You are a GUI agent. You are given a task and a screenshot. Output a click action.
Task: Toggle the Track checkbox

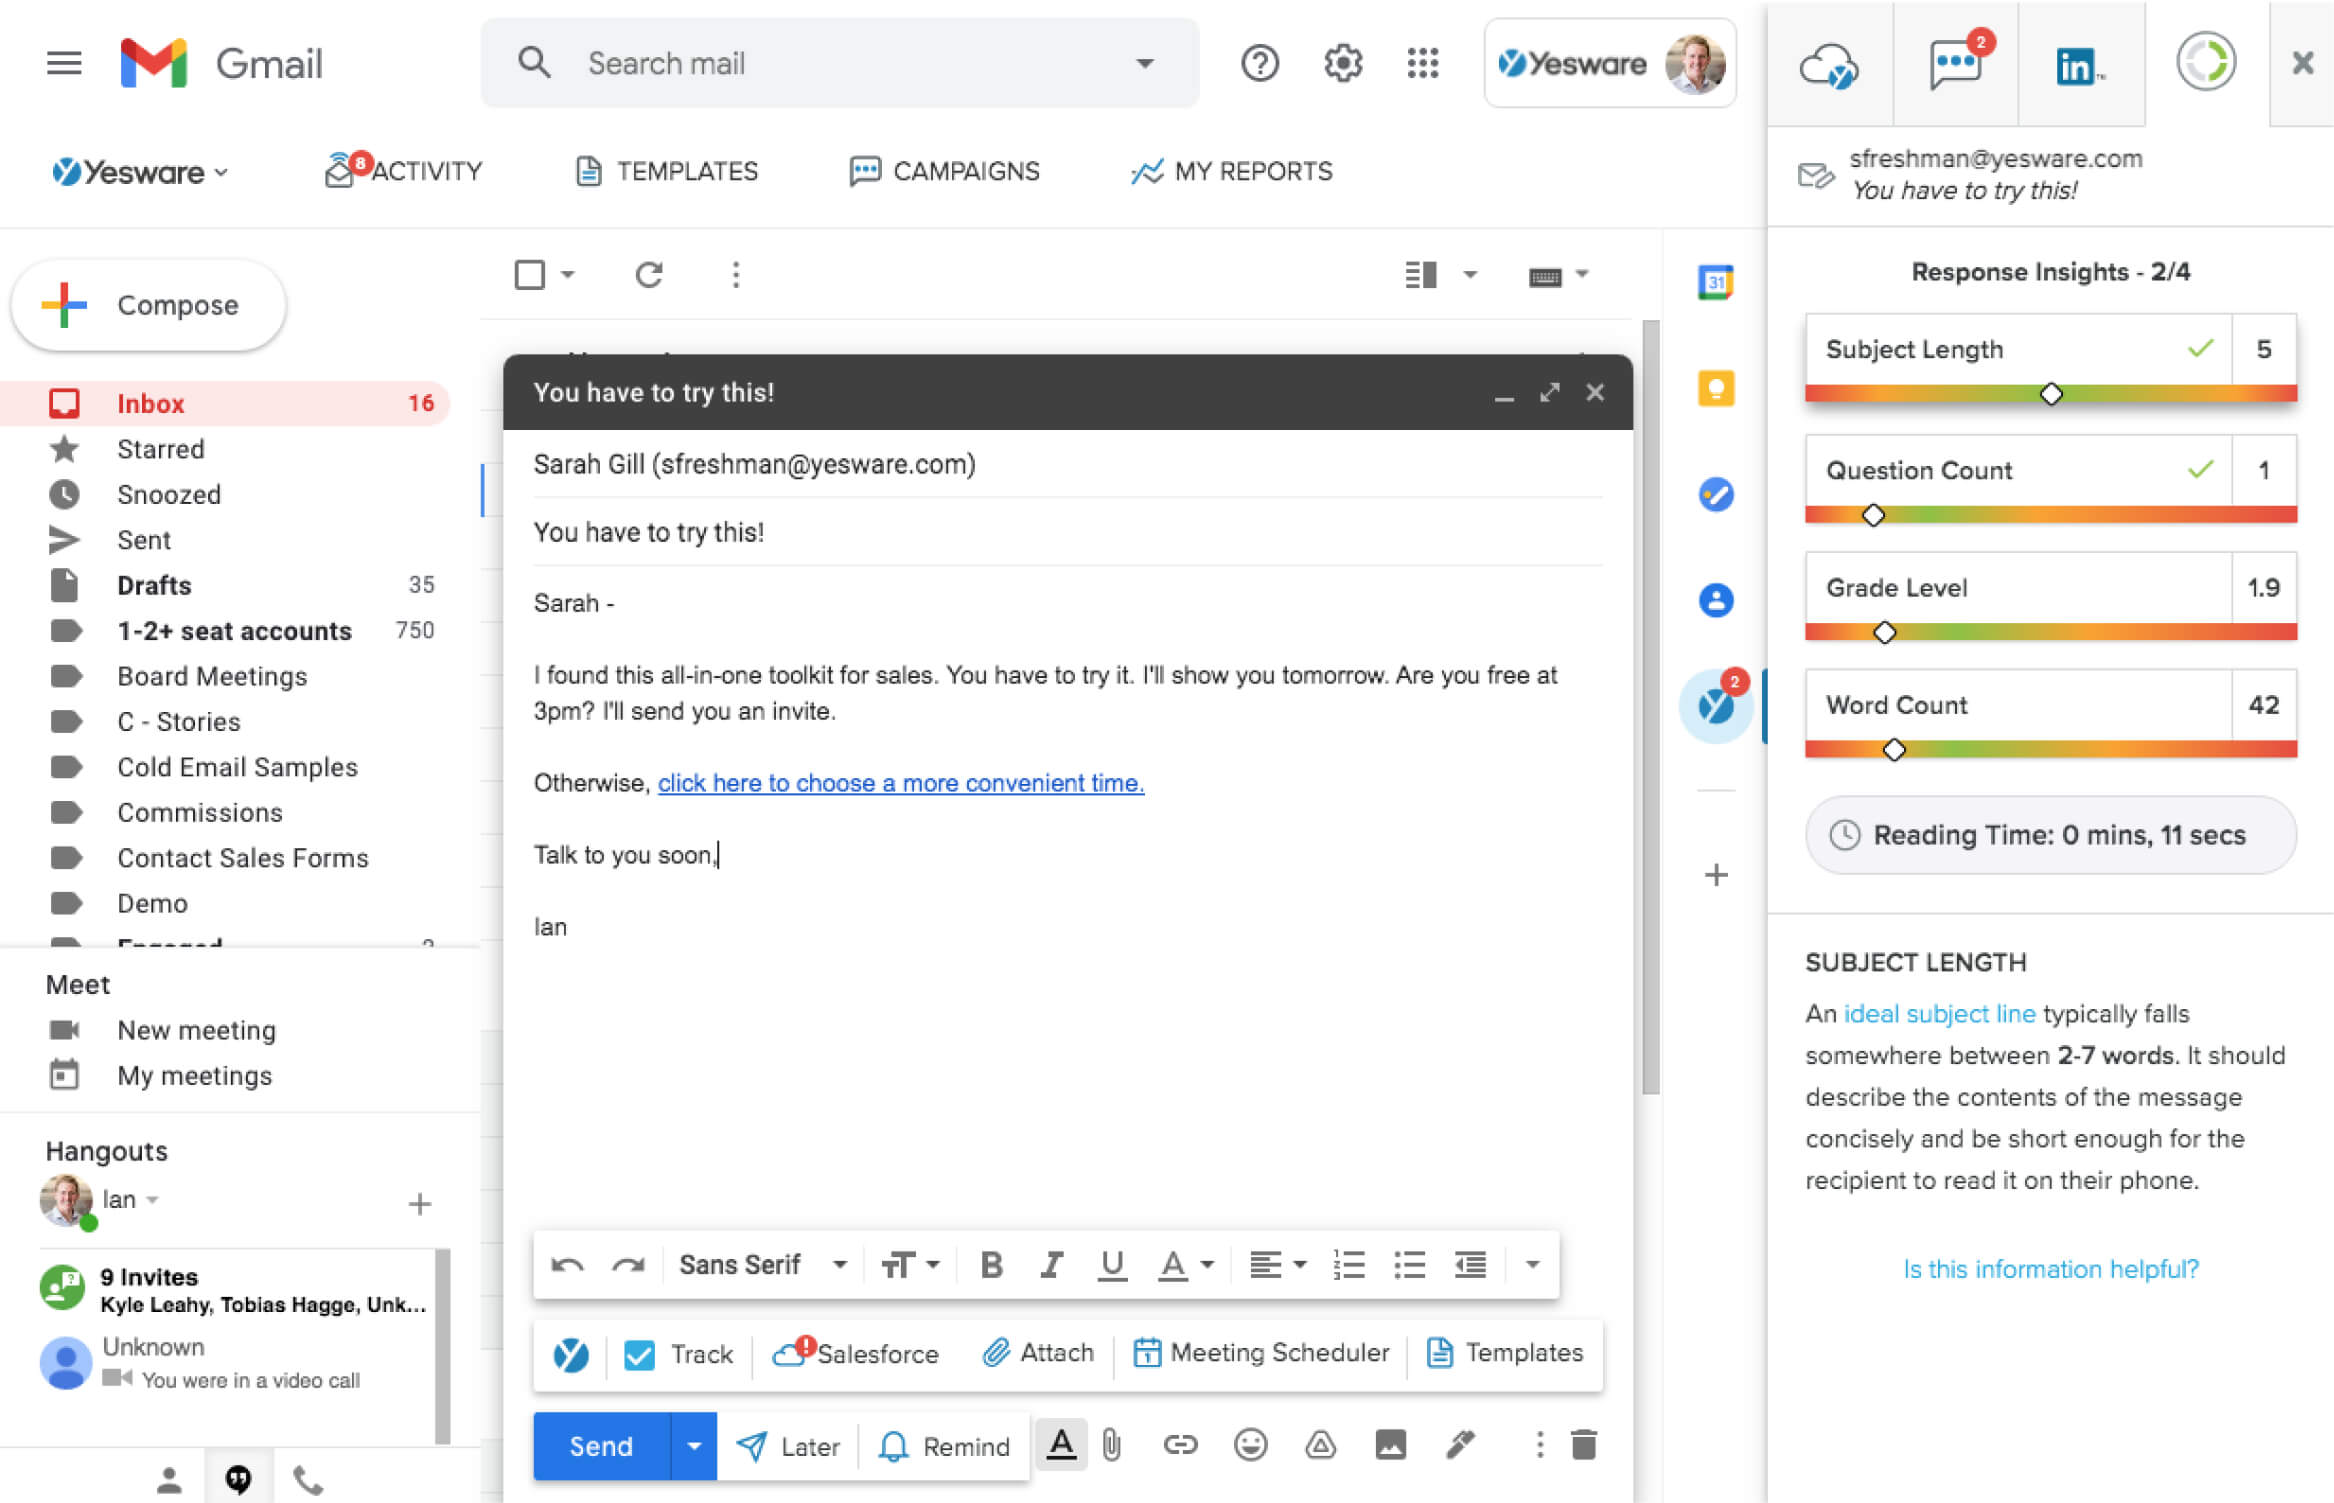tap(639, 1355)
